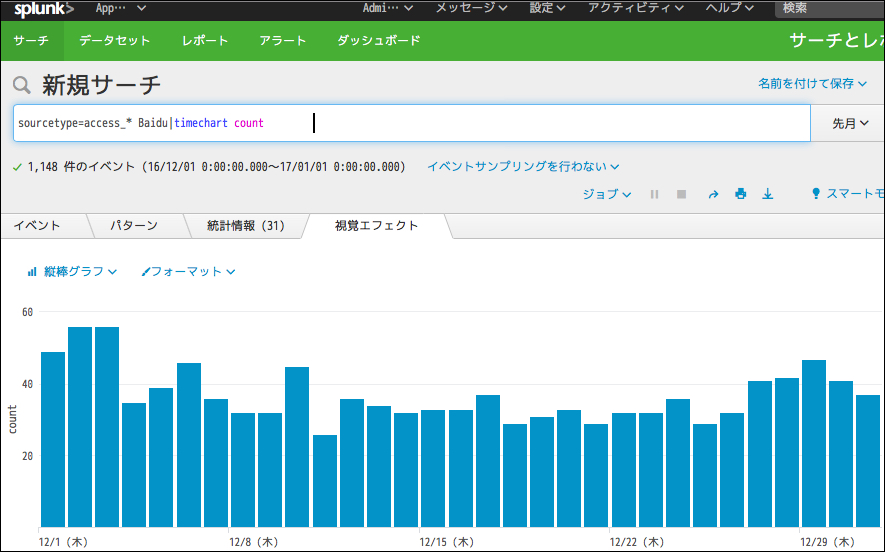Expand the フォーマット options dropdown
The image size is (885, 552).
(188, 271)
